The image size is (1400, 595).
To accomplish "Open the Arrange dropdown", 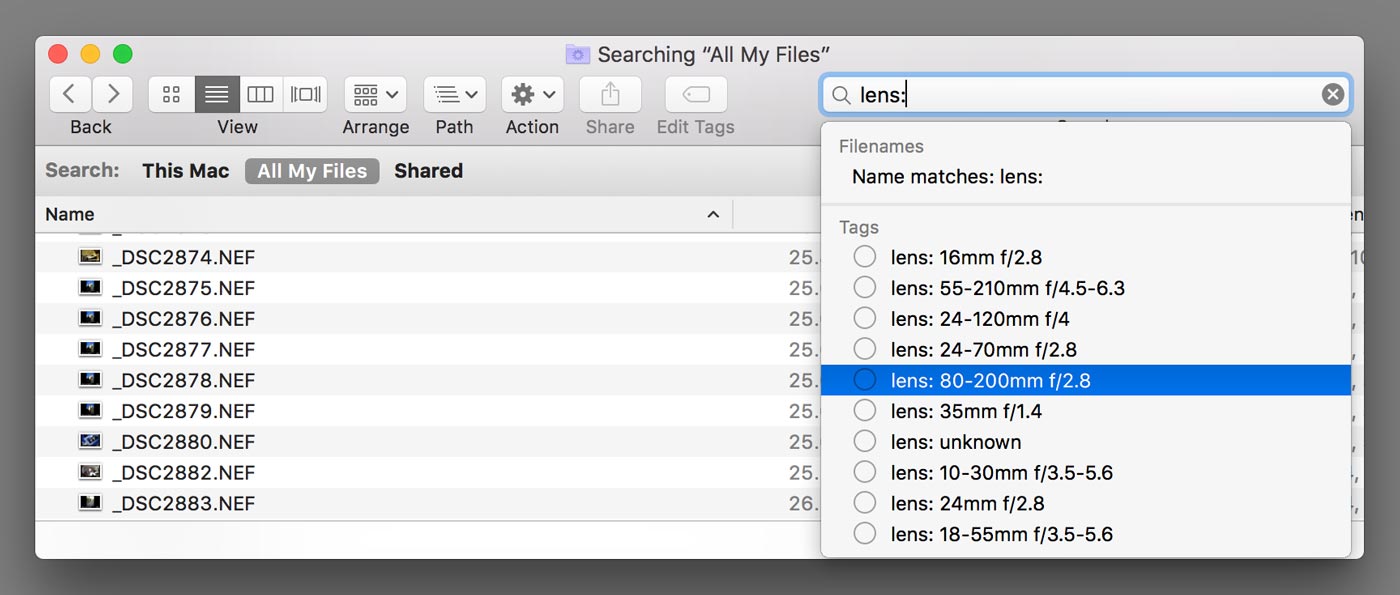I will pyautogui.click(x=375, y=94).
